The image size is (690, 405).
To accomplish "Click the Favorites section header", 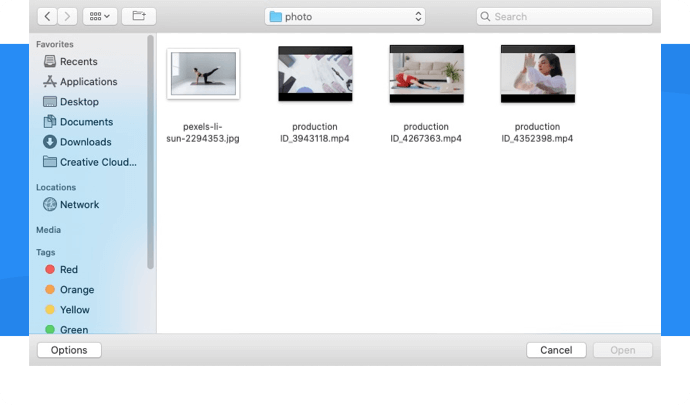I will point(55,44).
